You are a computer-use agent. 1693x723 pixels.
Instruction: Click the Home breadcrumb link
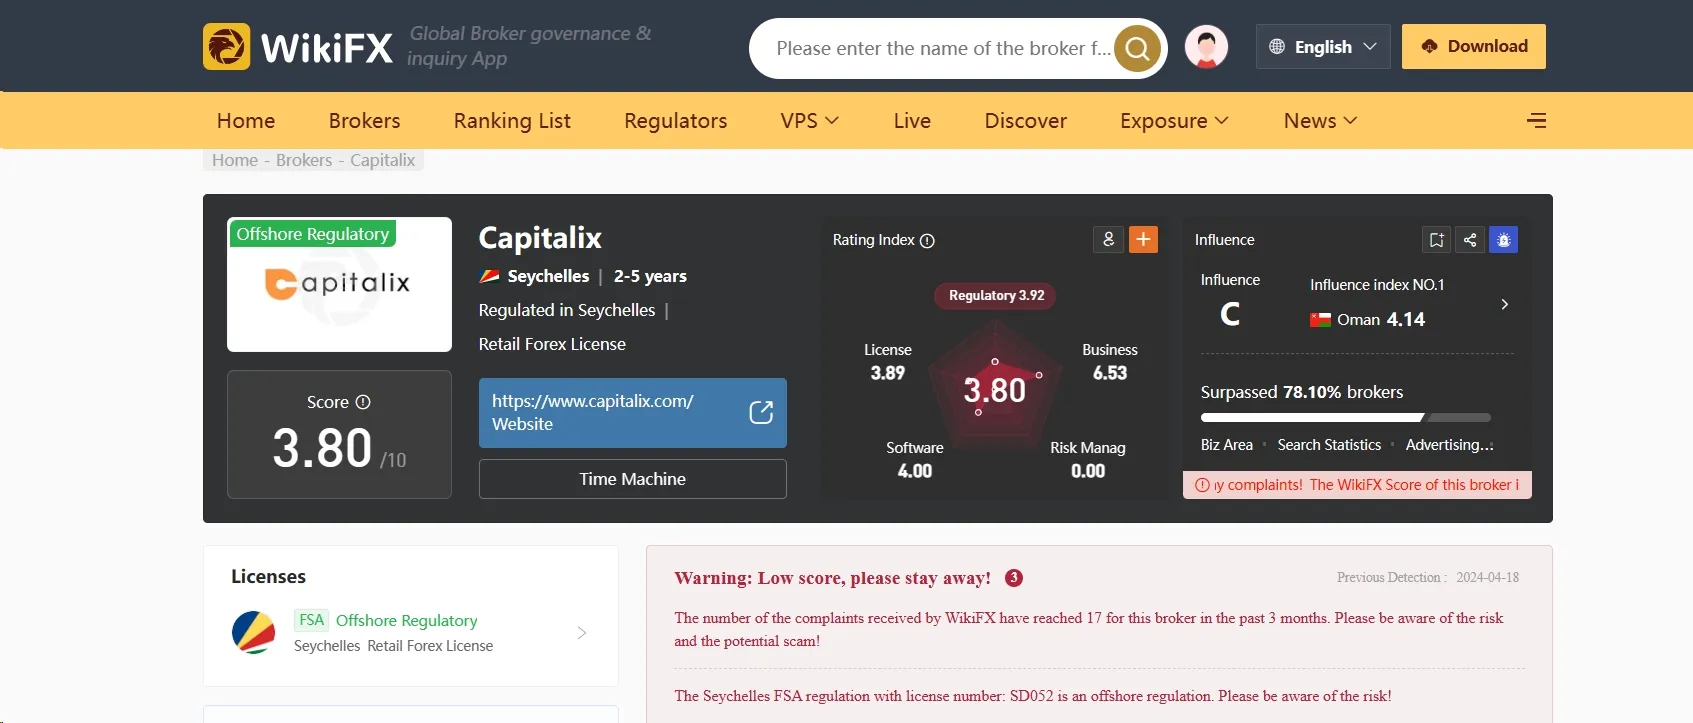235,160
